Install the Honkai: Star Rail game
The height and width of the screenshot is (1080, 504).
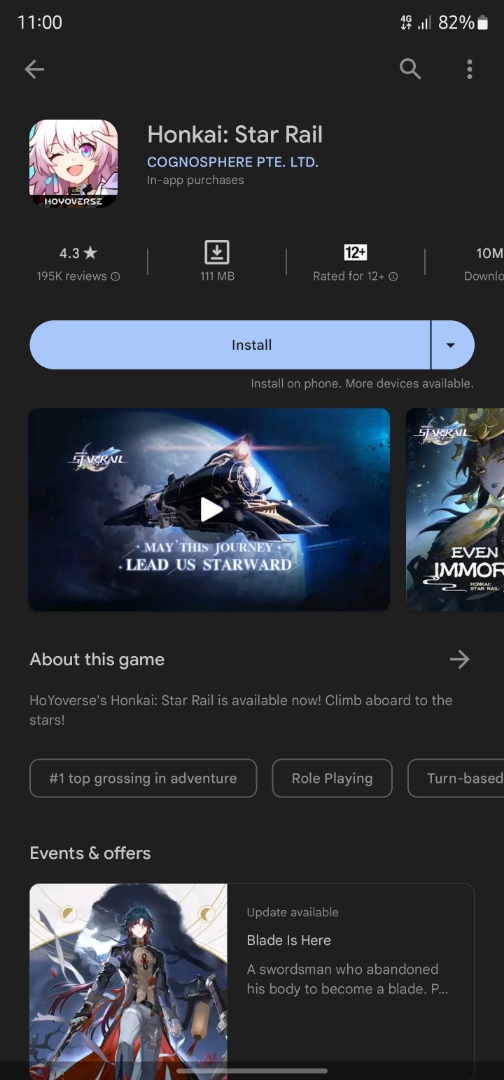[x=230, y=345]
